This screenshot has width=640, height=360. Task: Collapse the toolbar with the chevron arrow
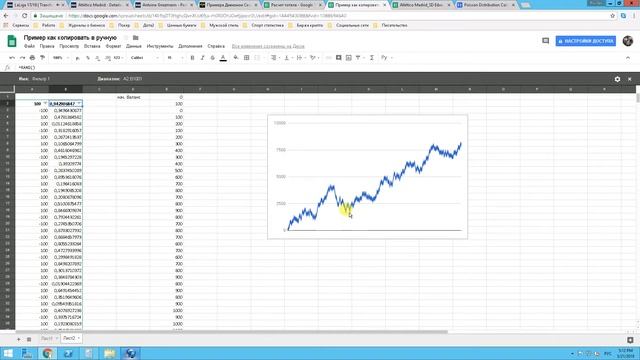click(x=628, y=58)
